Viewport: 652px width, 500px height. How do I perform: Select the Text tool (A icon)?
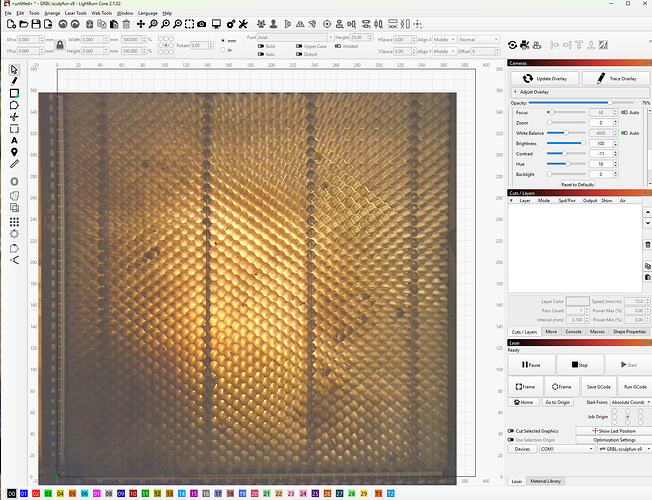click(14, 141)
